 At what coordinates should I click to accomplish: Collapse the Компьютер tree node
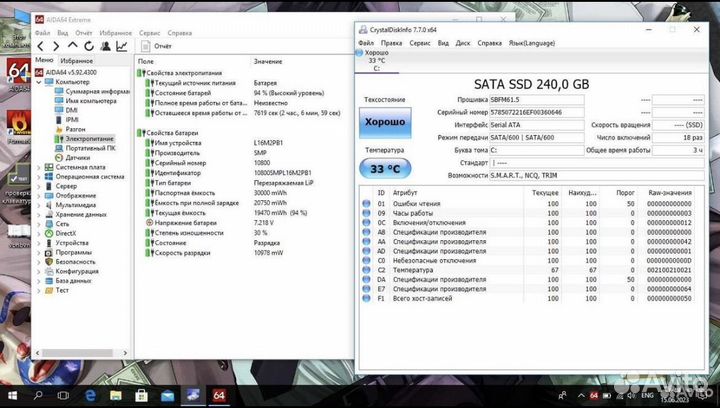[39, 81]
